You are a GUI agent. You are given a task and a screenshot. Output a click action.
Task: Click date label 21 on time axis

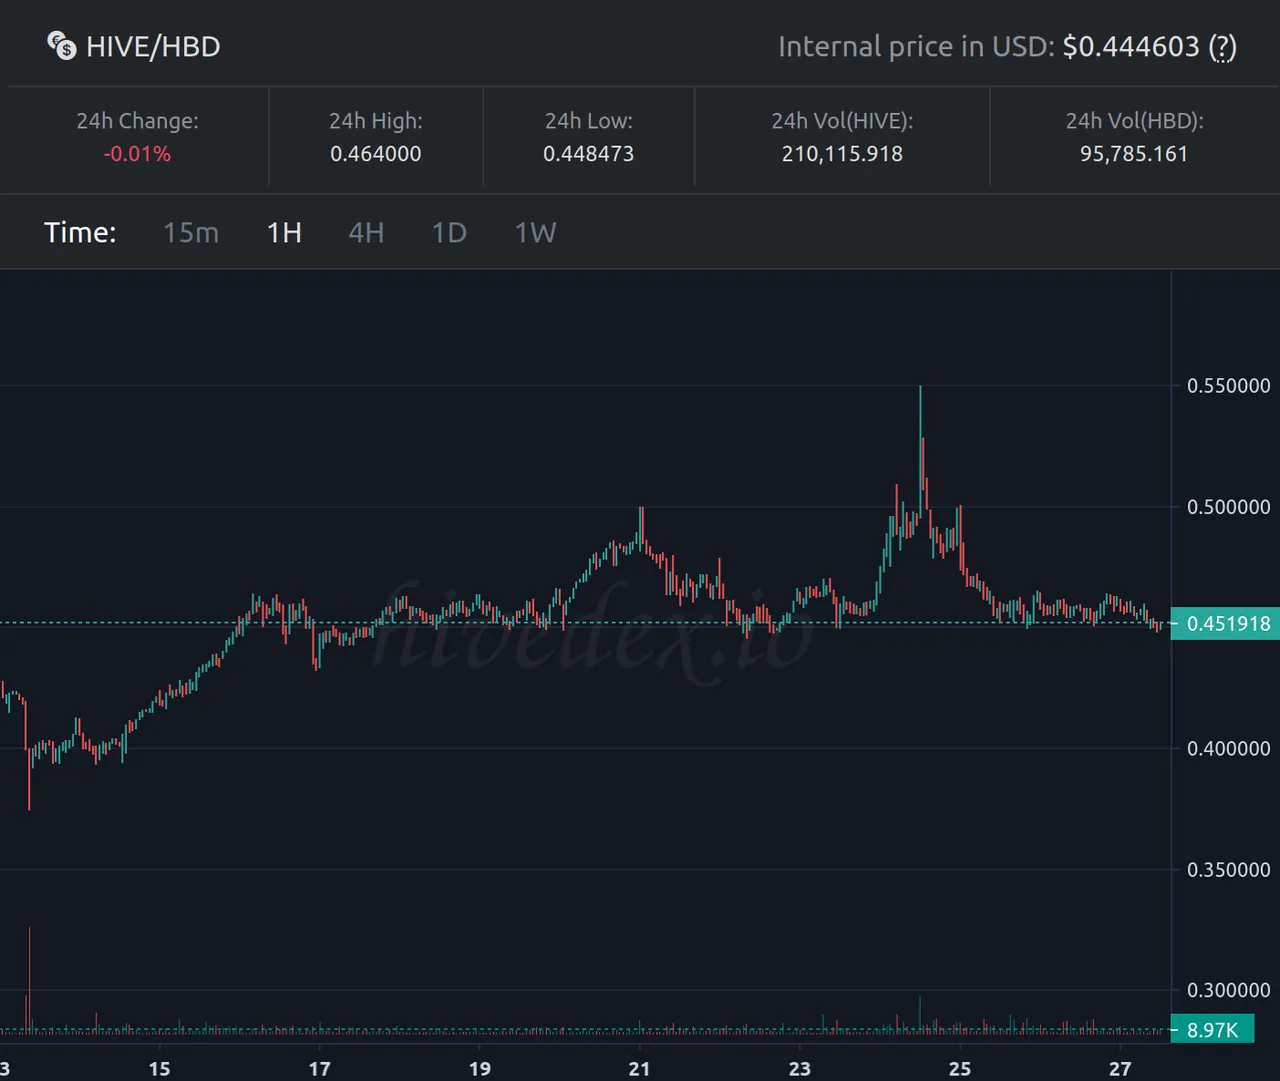pos(640,1069)
